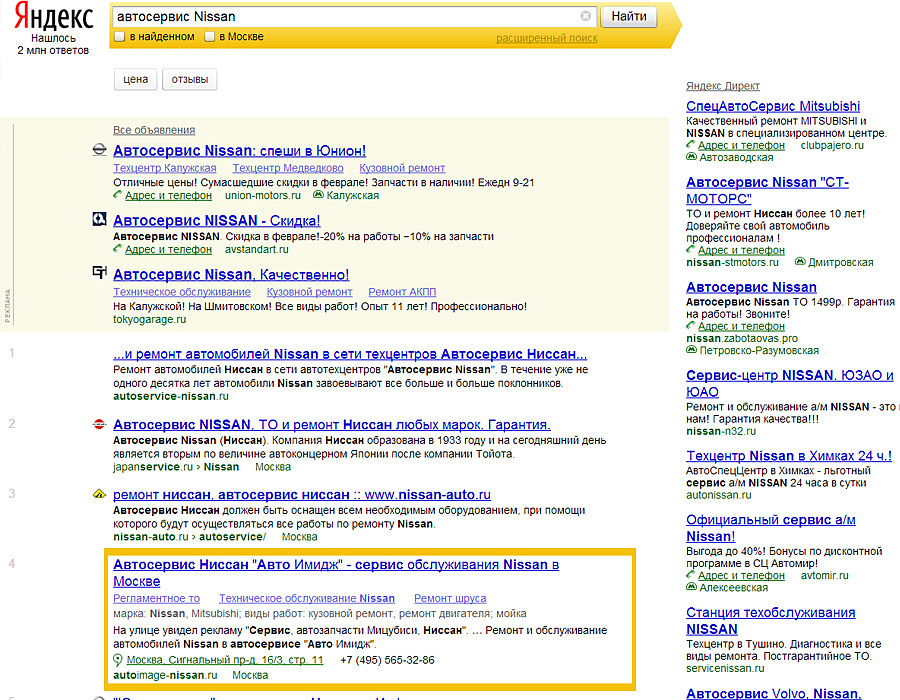900x700 pixels.
Task: Open result 'Автосервис NISSAN. ТО и ремонт Ниссан'
Action: point(332,425)
